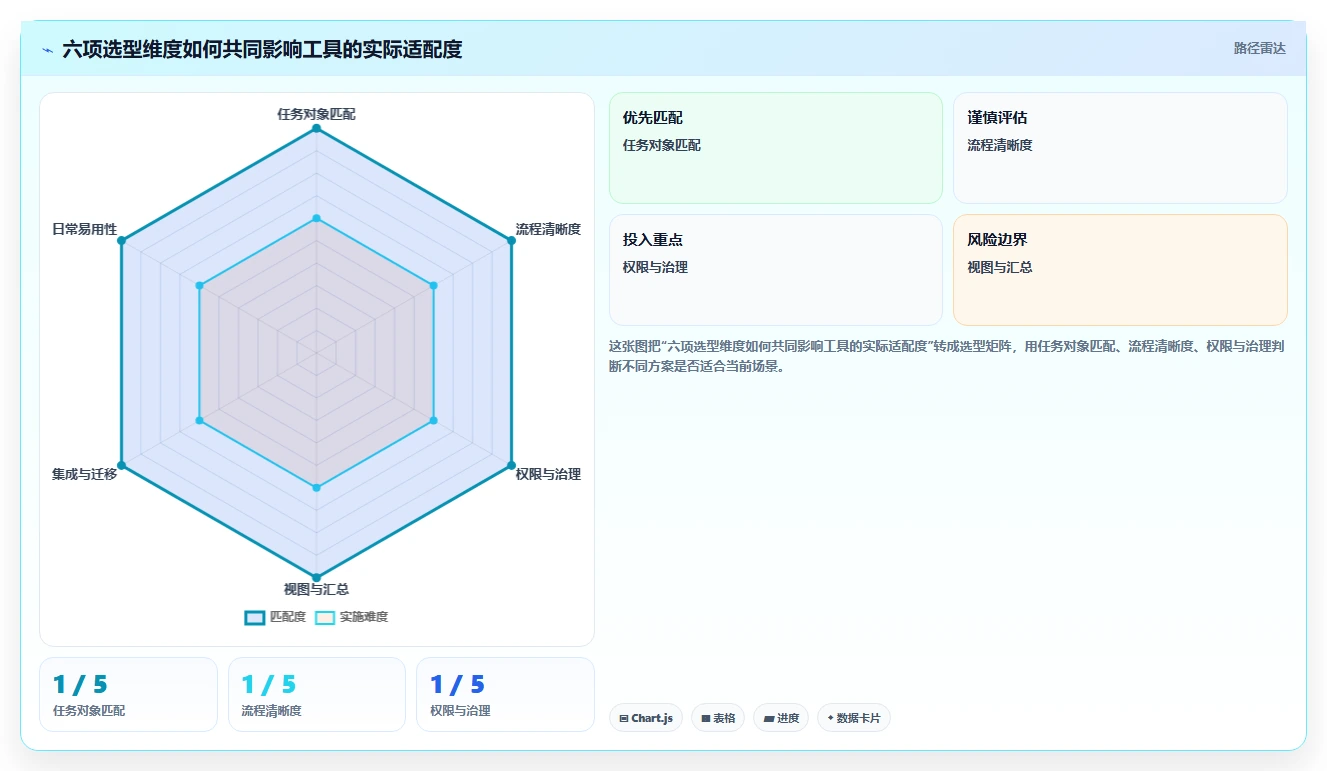Click the description paragraph starting 这张图把
This screenshot has width=1327, height=771.
click(946, 356)
